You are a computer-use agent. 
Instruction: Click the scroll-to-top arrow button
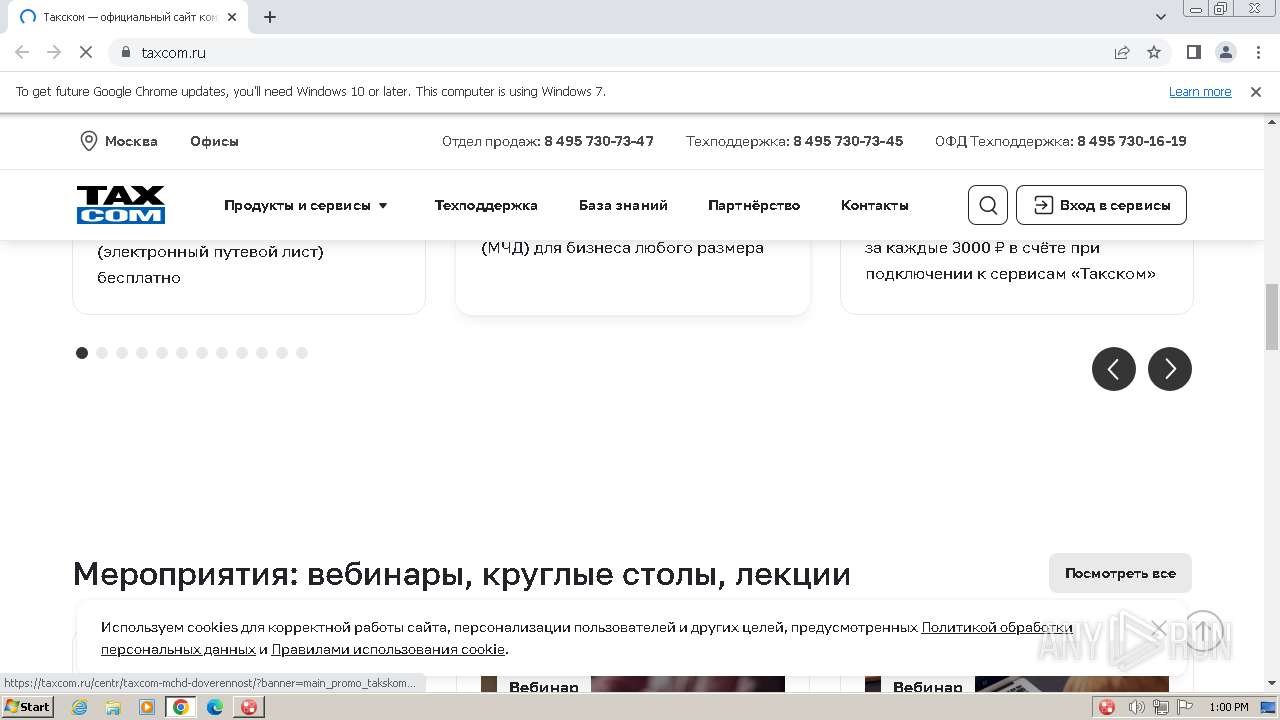(1203, 631)
